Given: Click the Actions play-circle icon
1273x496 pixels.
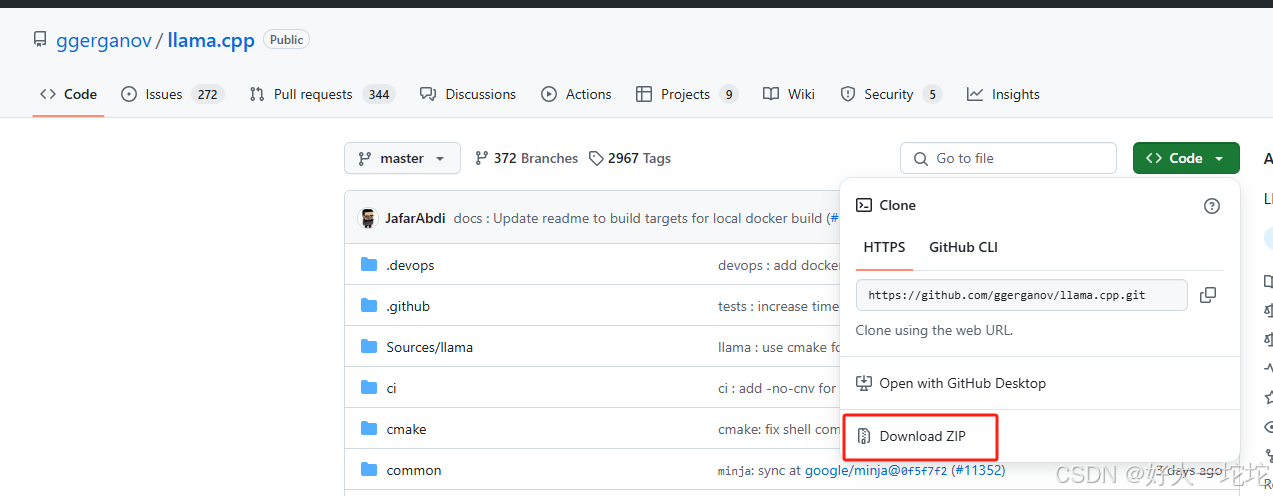Looking at the screenshot, I should point(549,94).
